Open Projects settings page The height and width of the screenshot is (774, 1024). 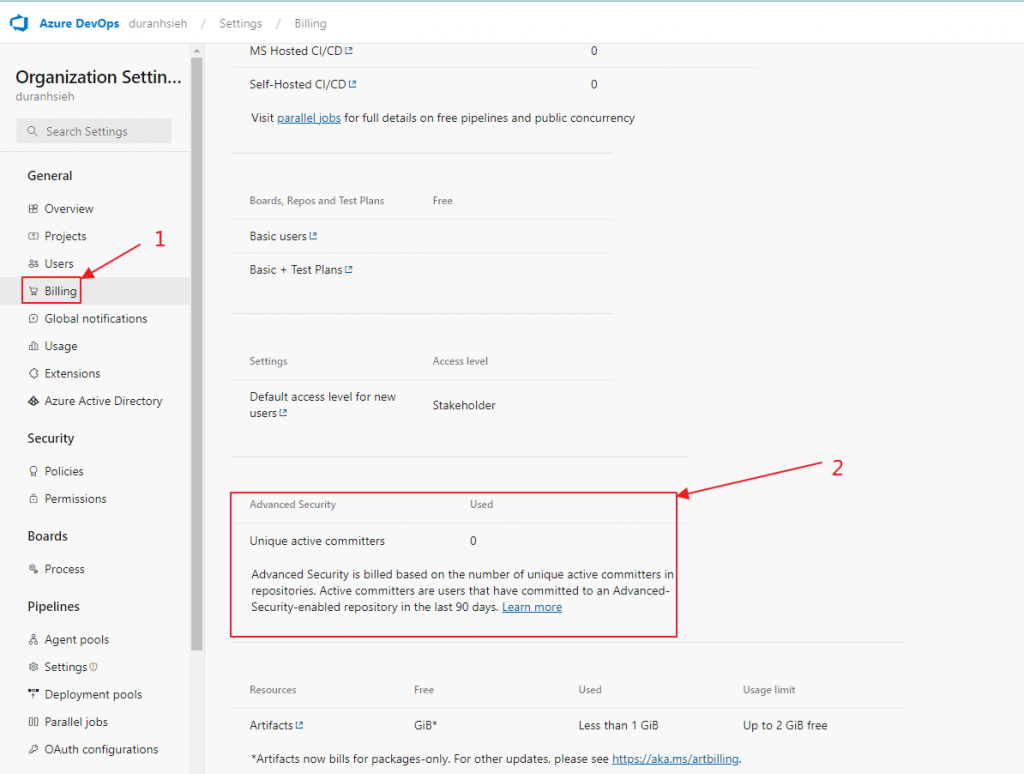[65, 236]
